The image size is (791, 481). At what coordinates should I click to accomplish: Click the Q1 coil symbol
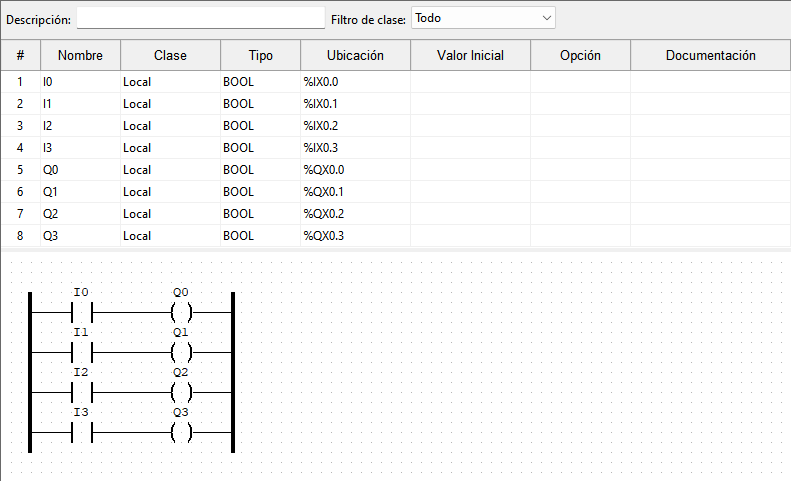(x=181, y=352)
